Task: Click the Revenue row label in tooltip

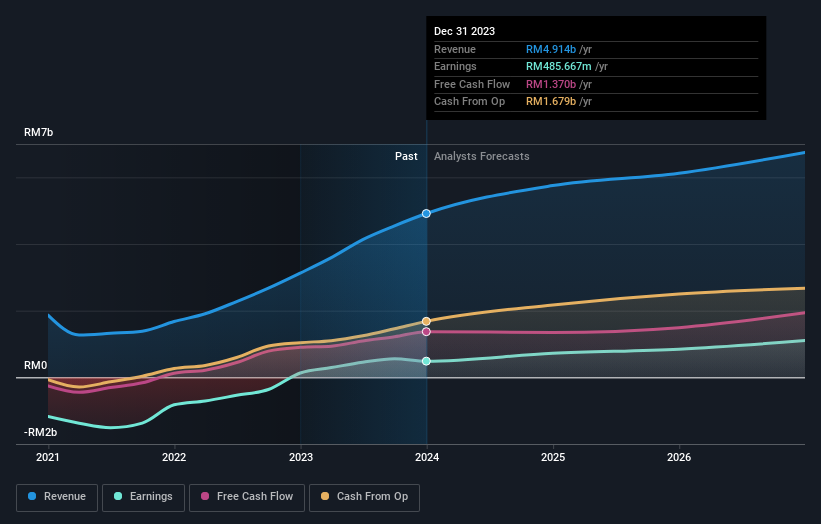Action: 455,49
